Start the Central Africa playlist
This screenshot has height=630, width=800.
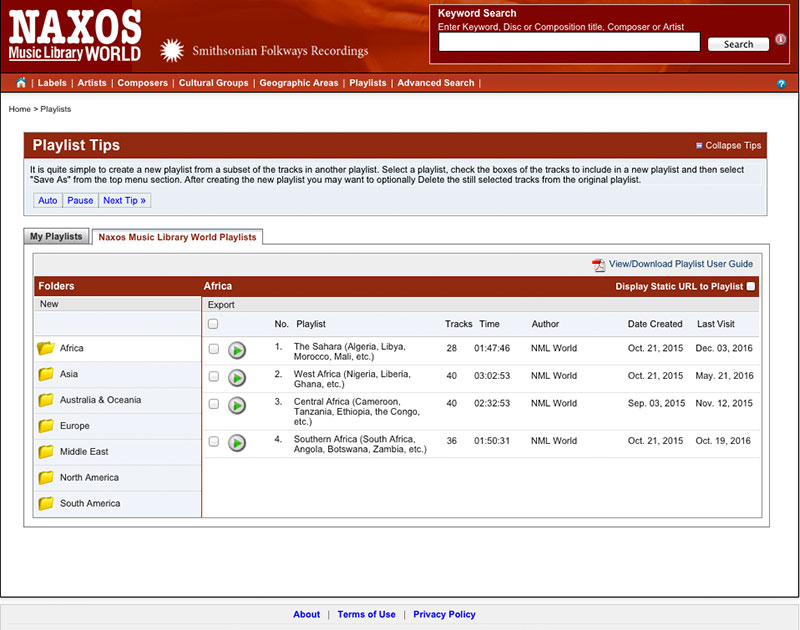[x=237, y=405]
